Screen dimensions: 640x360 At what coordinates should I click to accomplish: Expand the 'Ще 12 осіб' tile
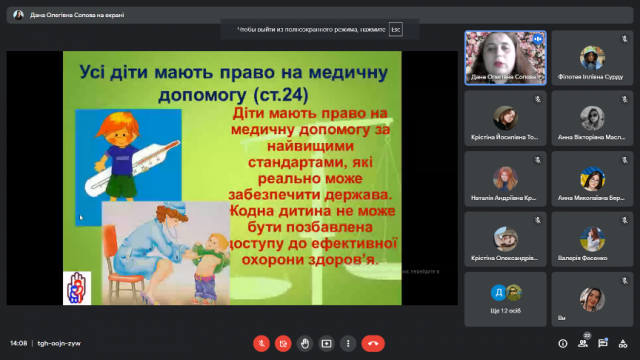[505, 299]
